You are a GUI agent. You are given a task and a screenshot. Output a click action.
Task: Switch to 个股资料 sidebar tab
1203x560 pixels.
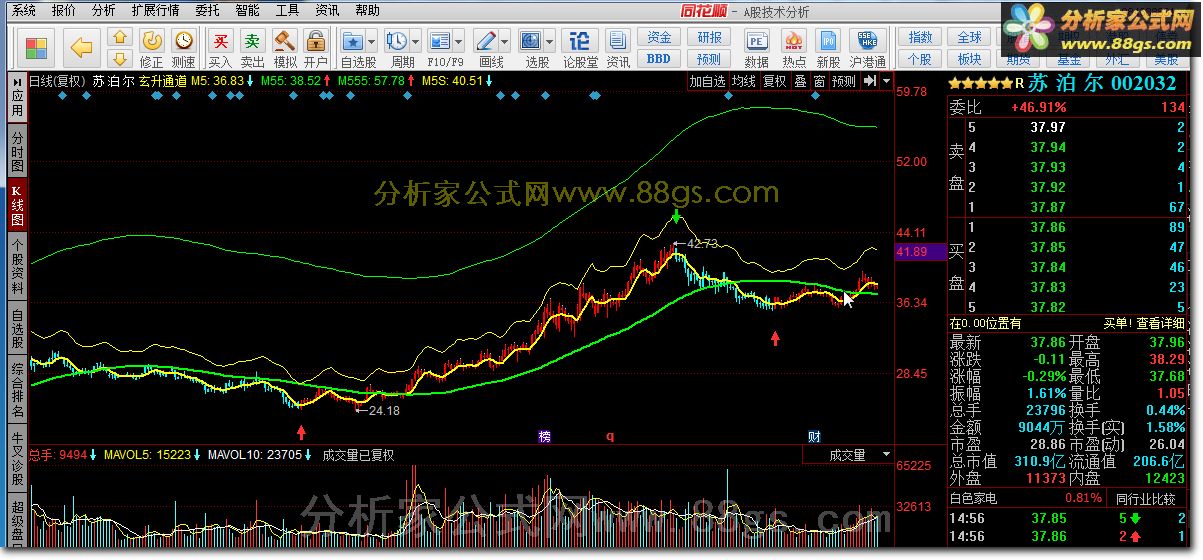coord(18,266)
